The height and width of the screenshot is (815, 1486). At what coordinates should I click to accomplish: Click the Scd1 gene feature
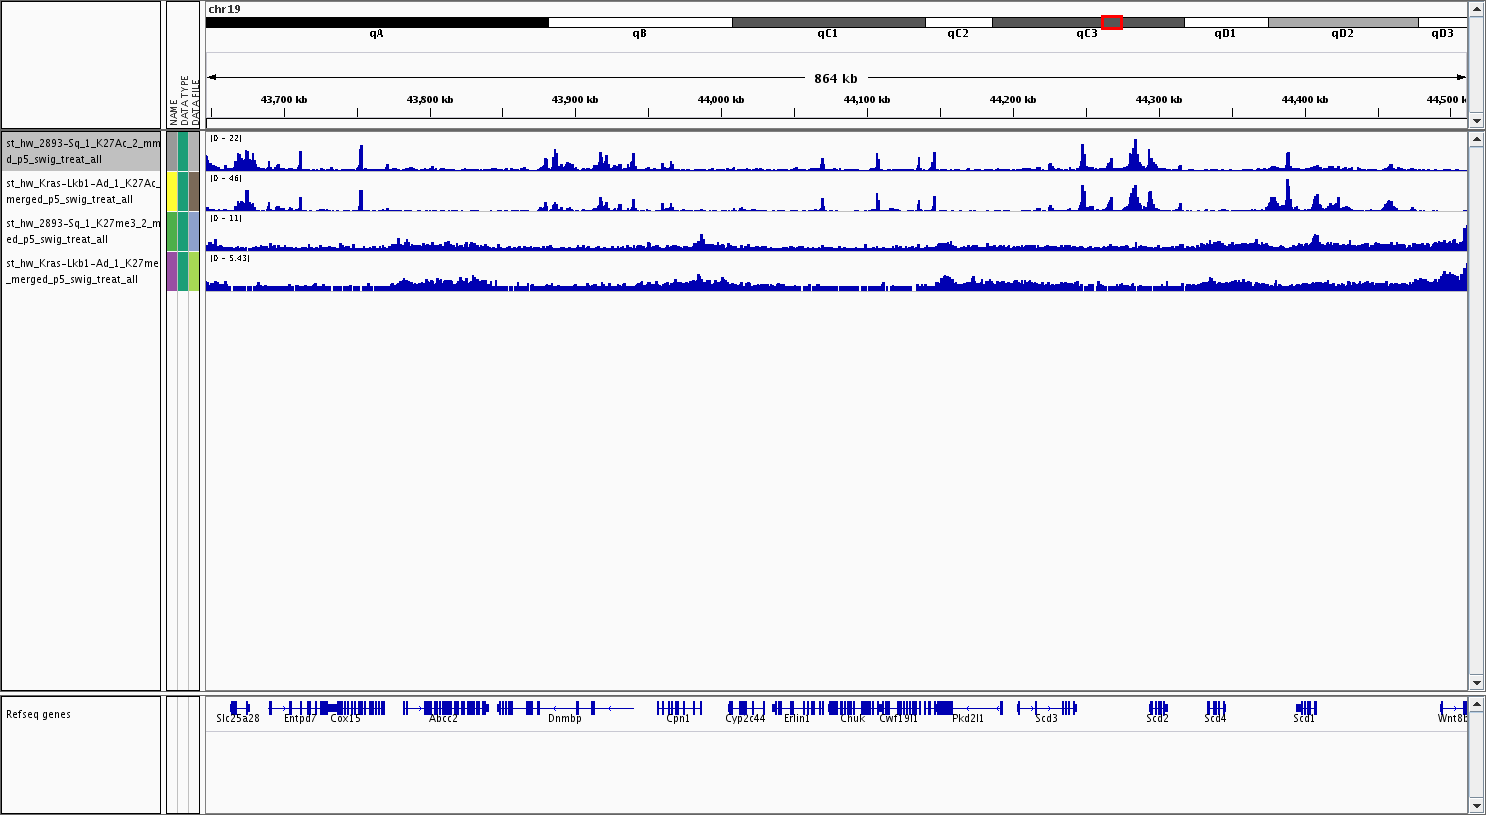(x=1305, y=708)
